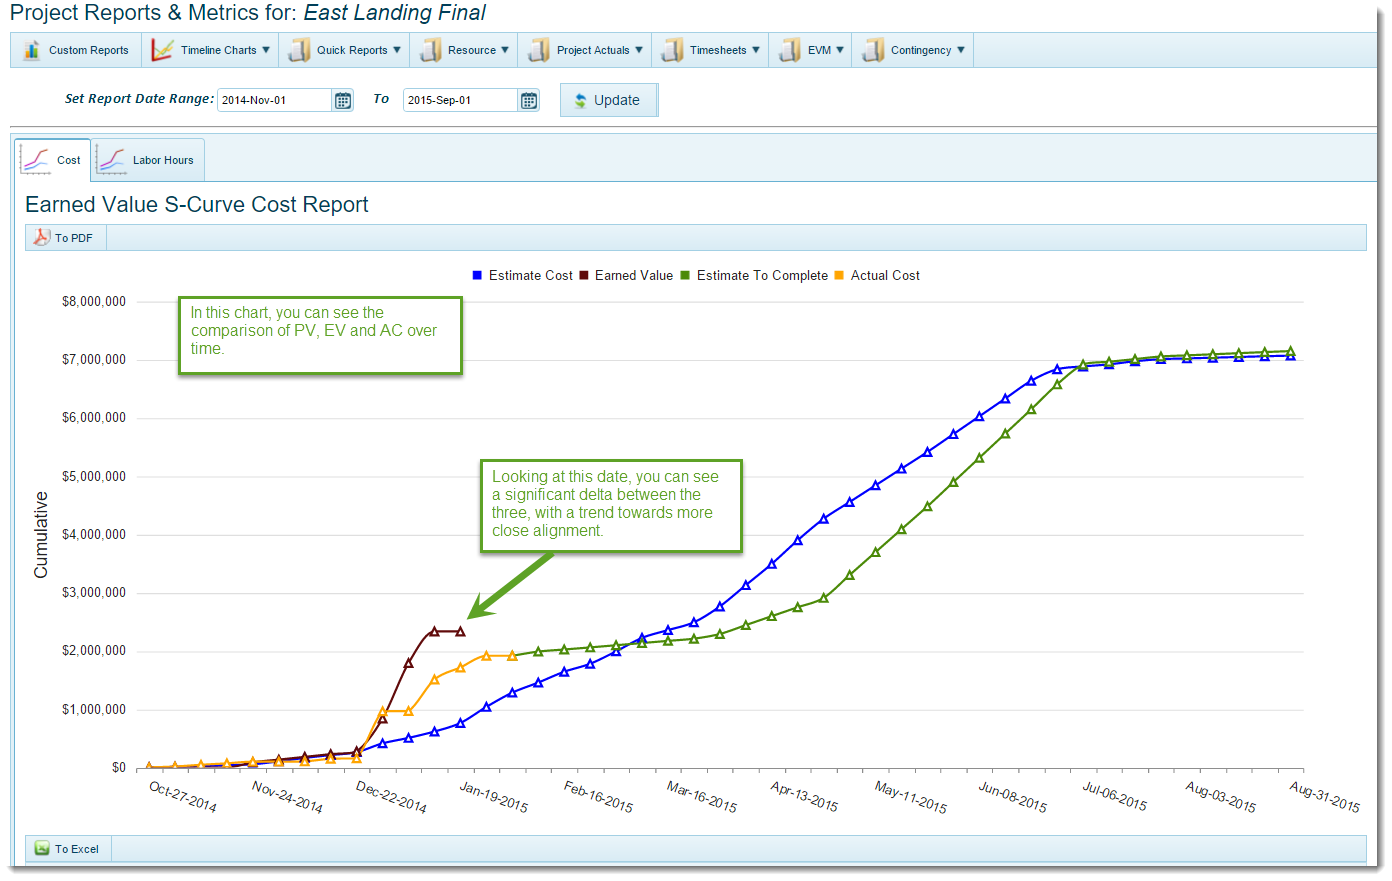
Task: Expand the Project Actuals dropdown arrow
Action: 639,50
